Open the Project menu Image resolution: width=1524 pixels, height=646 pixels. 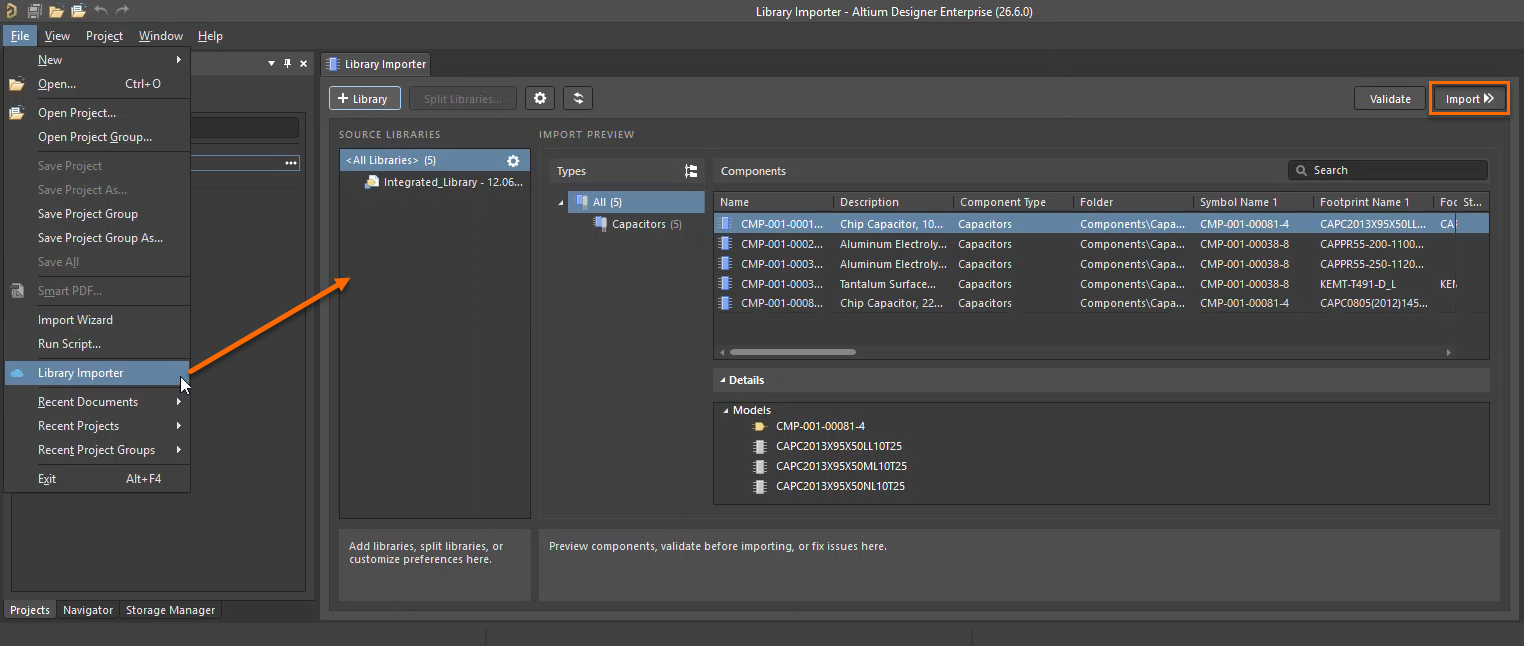104,36
